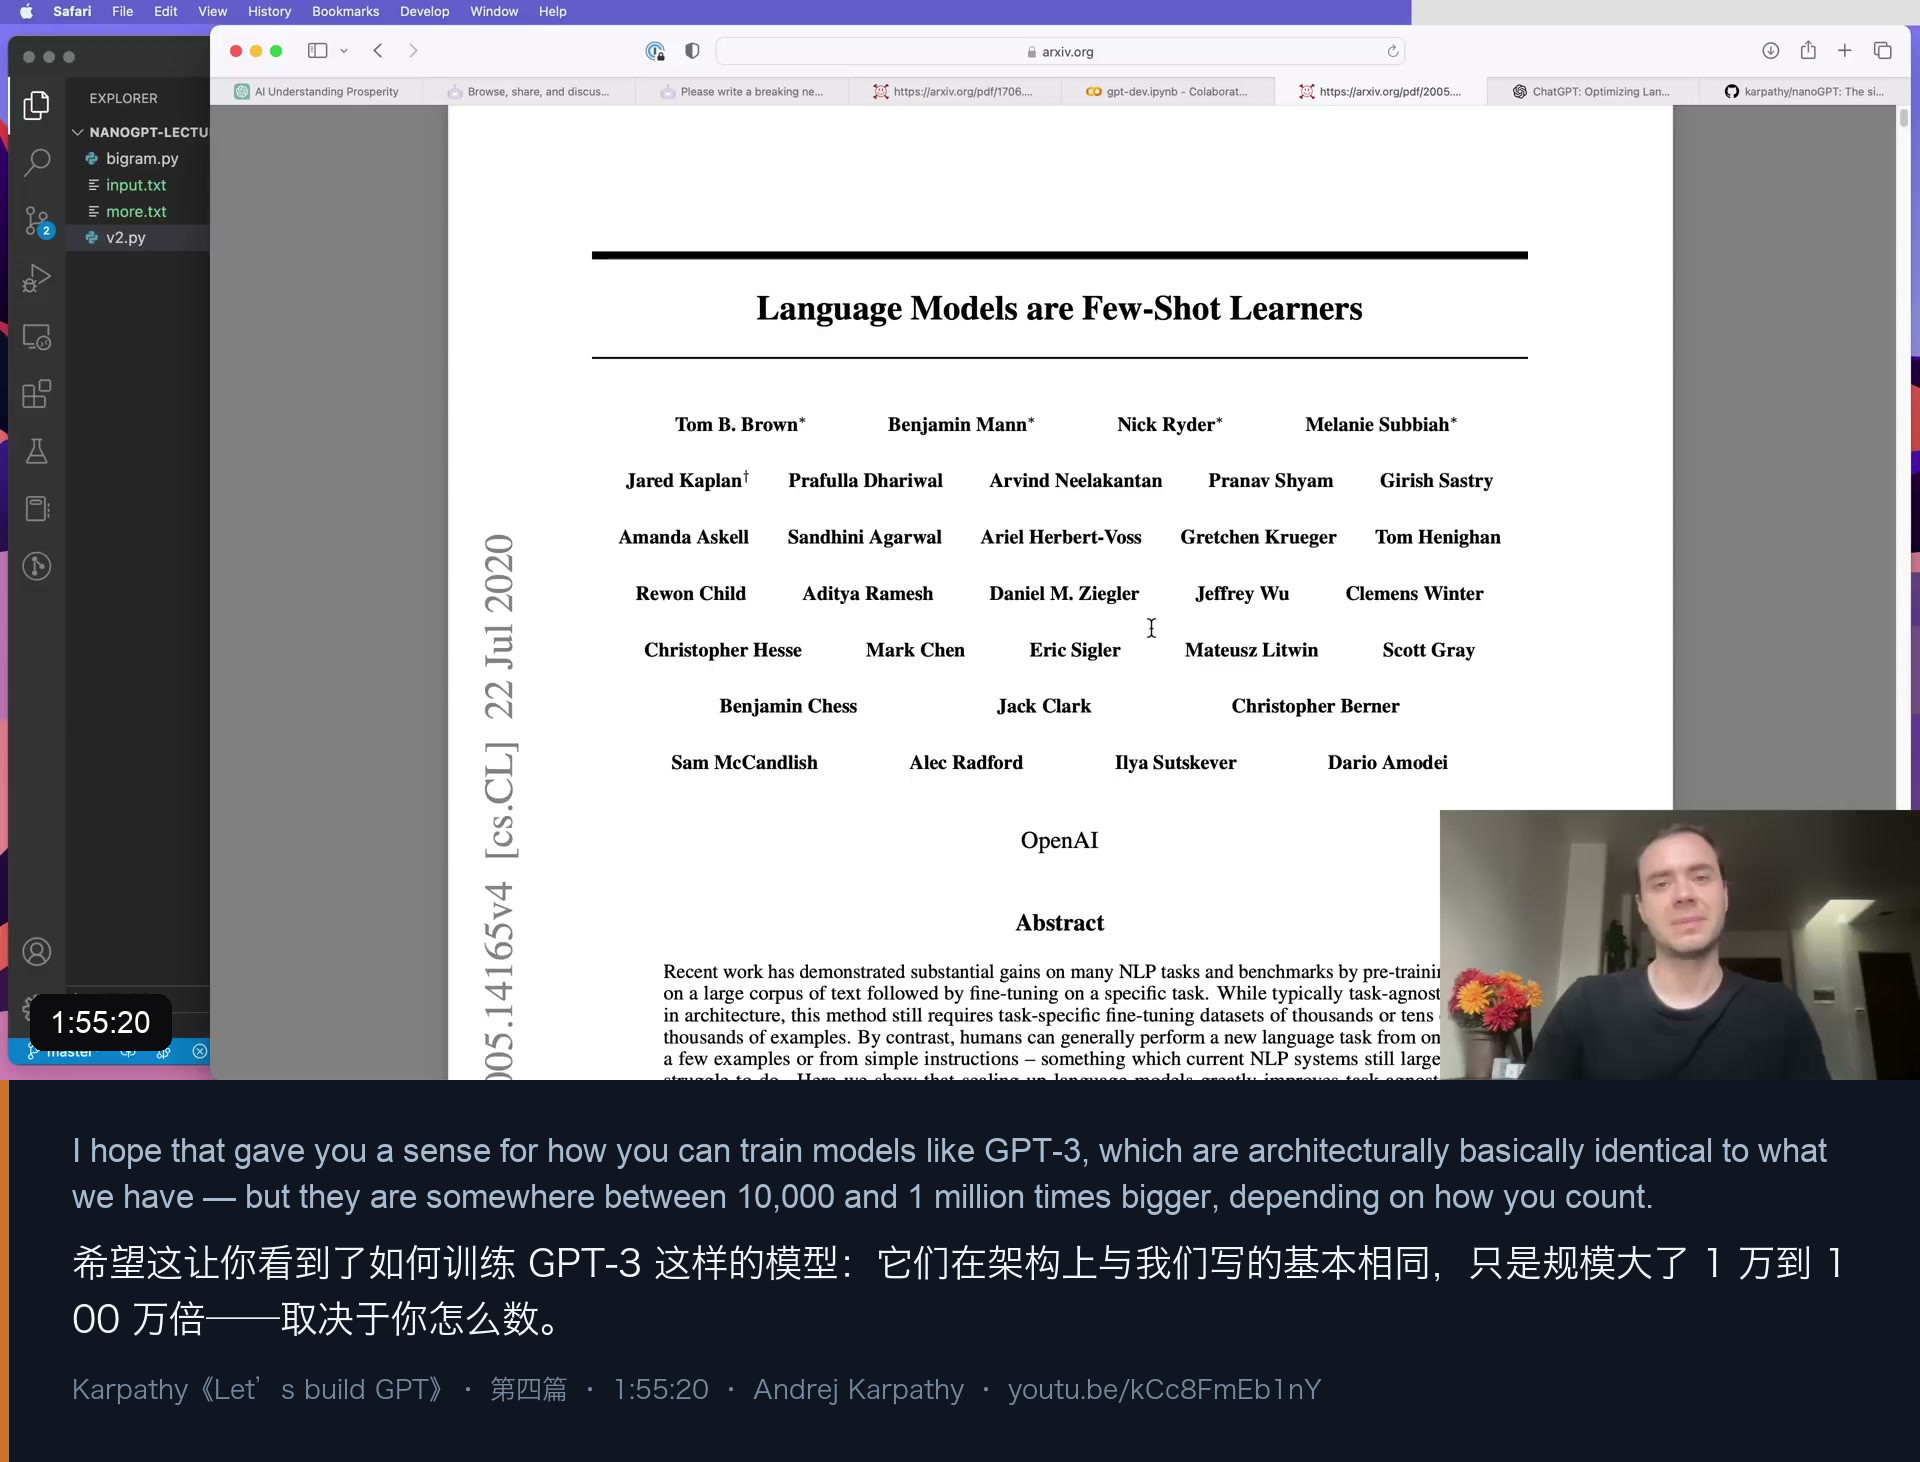1920x1462 pixels.
Task: Click the 'OpenAI' affiliation text
Action: 1060,840
